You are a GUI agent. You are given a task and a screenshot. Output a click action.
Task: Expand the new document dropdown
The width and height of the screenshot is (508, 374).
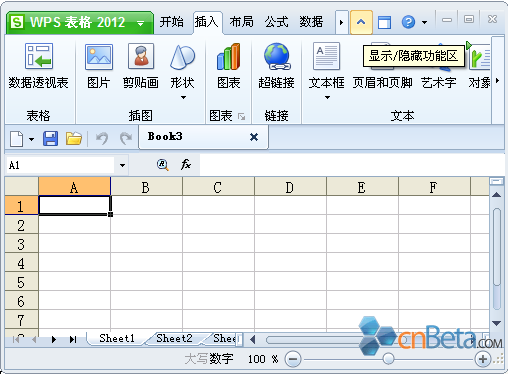click(x=31, y=139)
